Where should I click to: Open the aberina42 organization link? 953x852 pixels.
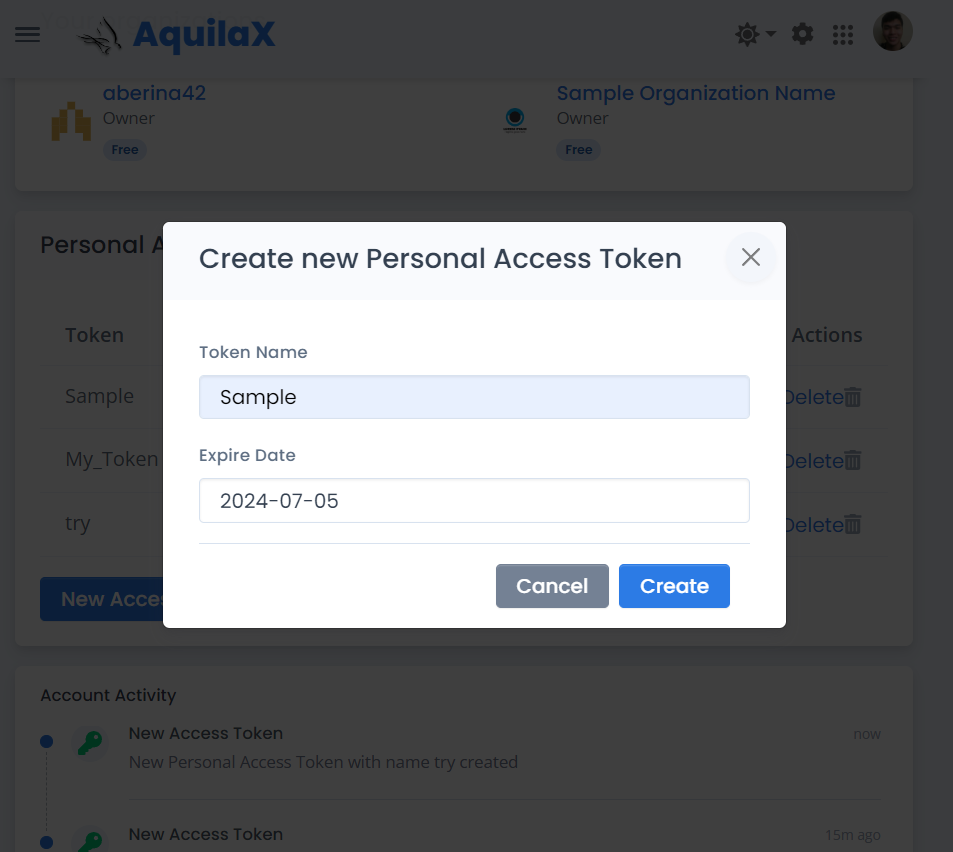154,93
